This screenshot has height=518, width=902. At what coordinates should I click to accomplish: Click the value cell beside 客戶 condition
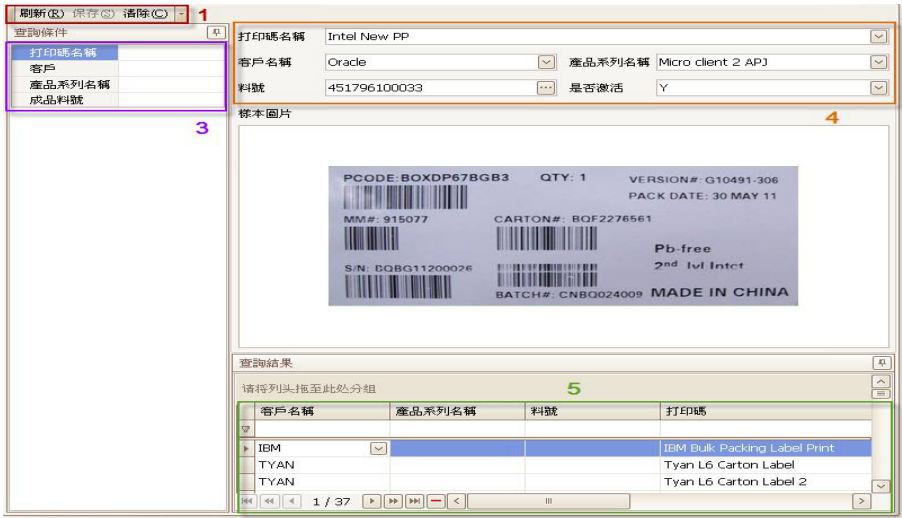(171, 68)
